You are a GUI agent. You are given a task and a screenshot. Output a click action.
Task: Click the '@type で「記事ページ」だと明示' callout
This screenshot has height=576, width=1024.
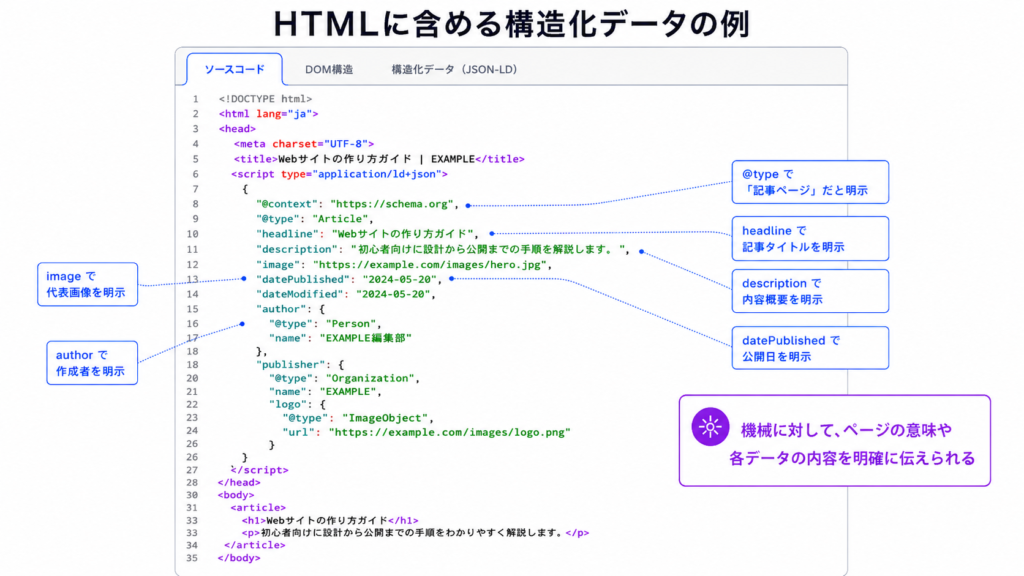[x=810, y=182]
